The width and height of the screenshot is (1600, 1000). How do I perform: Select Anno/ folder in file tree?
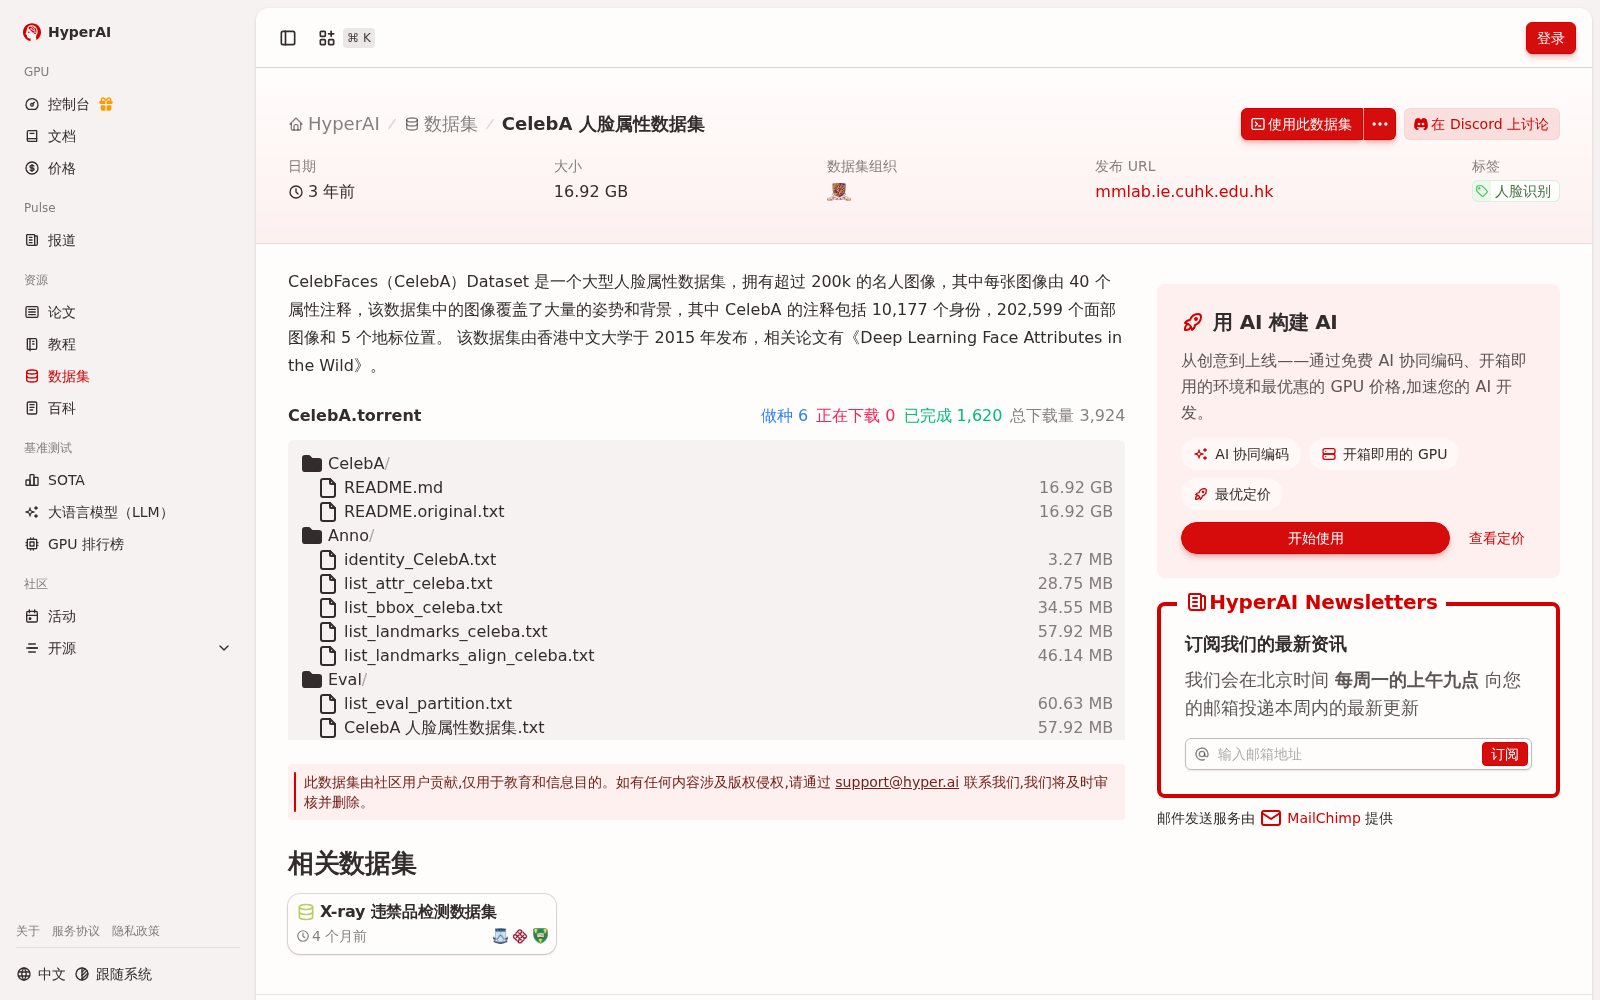(x=338, y=535)
